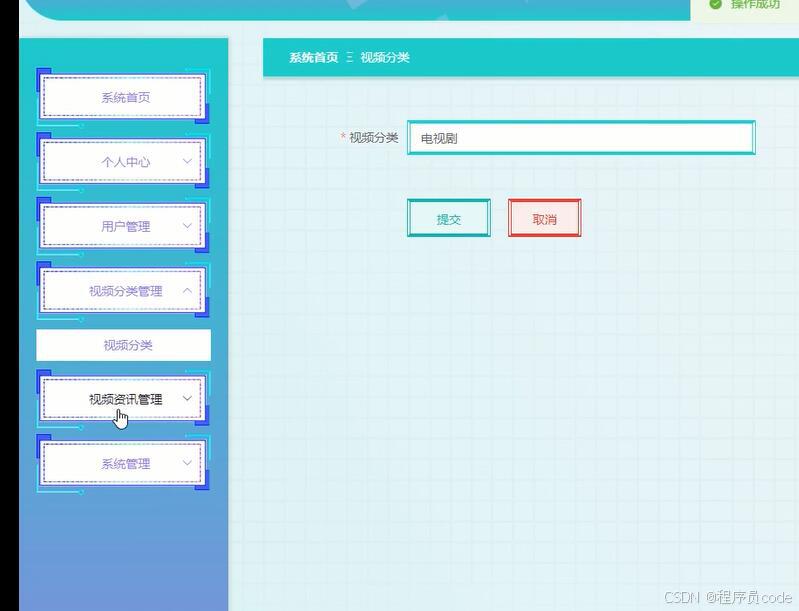Open the 视频资讯管理 sidebar menu

pos(123,399)
